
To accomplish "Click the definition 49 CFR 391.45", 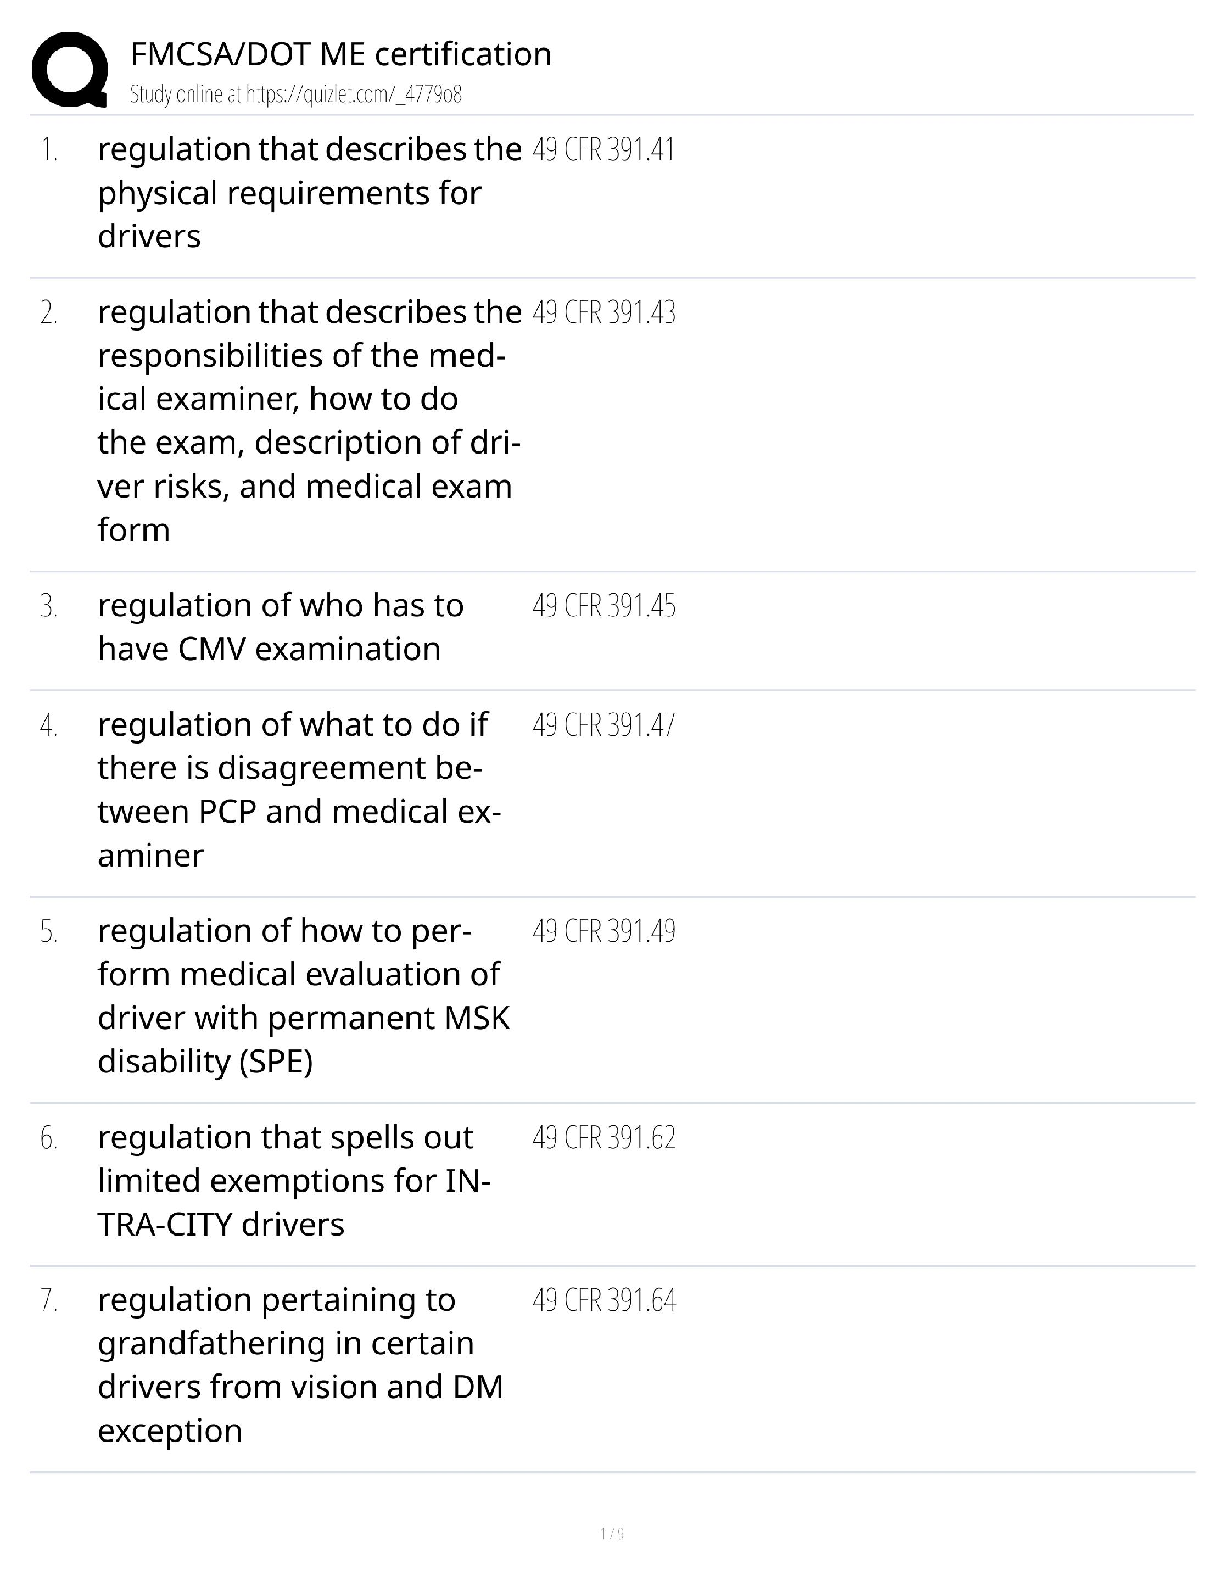I will (x=604, y=606).
